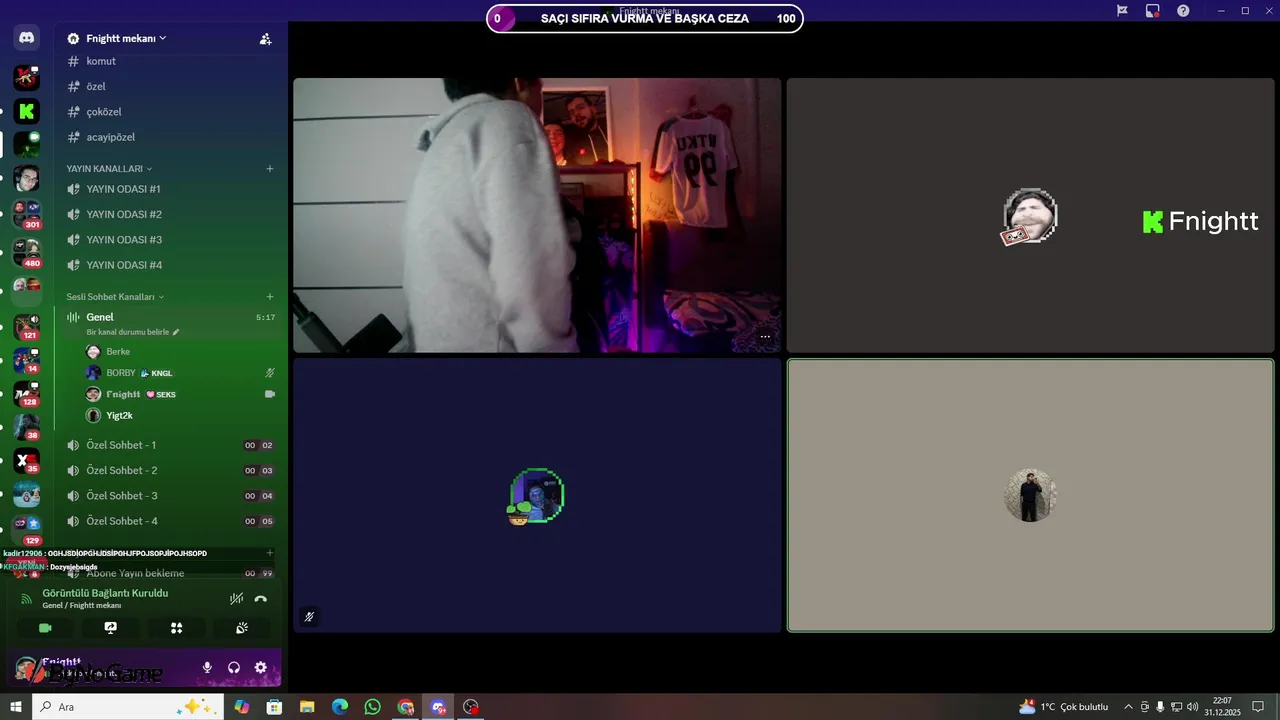Join Özel Sohbet - 1 voice channel
This screenshot has height=720, width=1280.
[x=170, y=445]
